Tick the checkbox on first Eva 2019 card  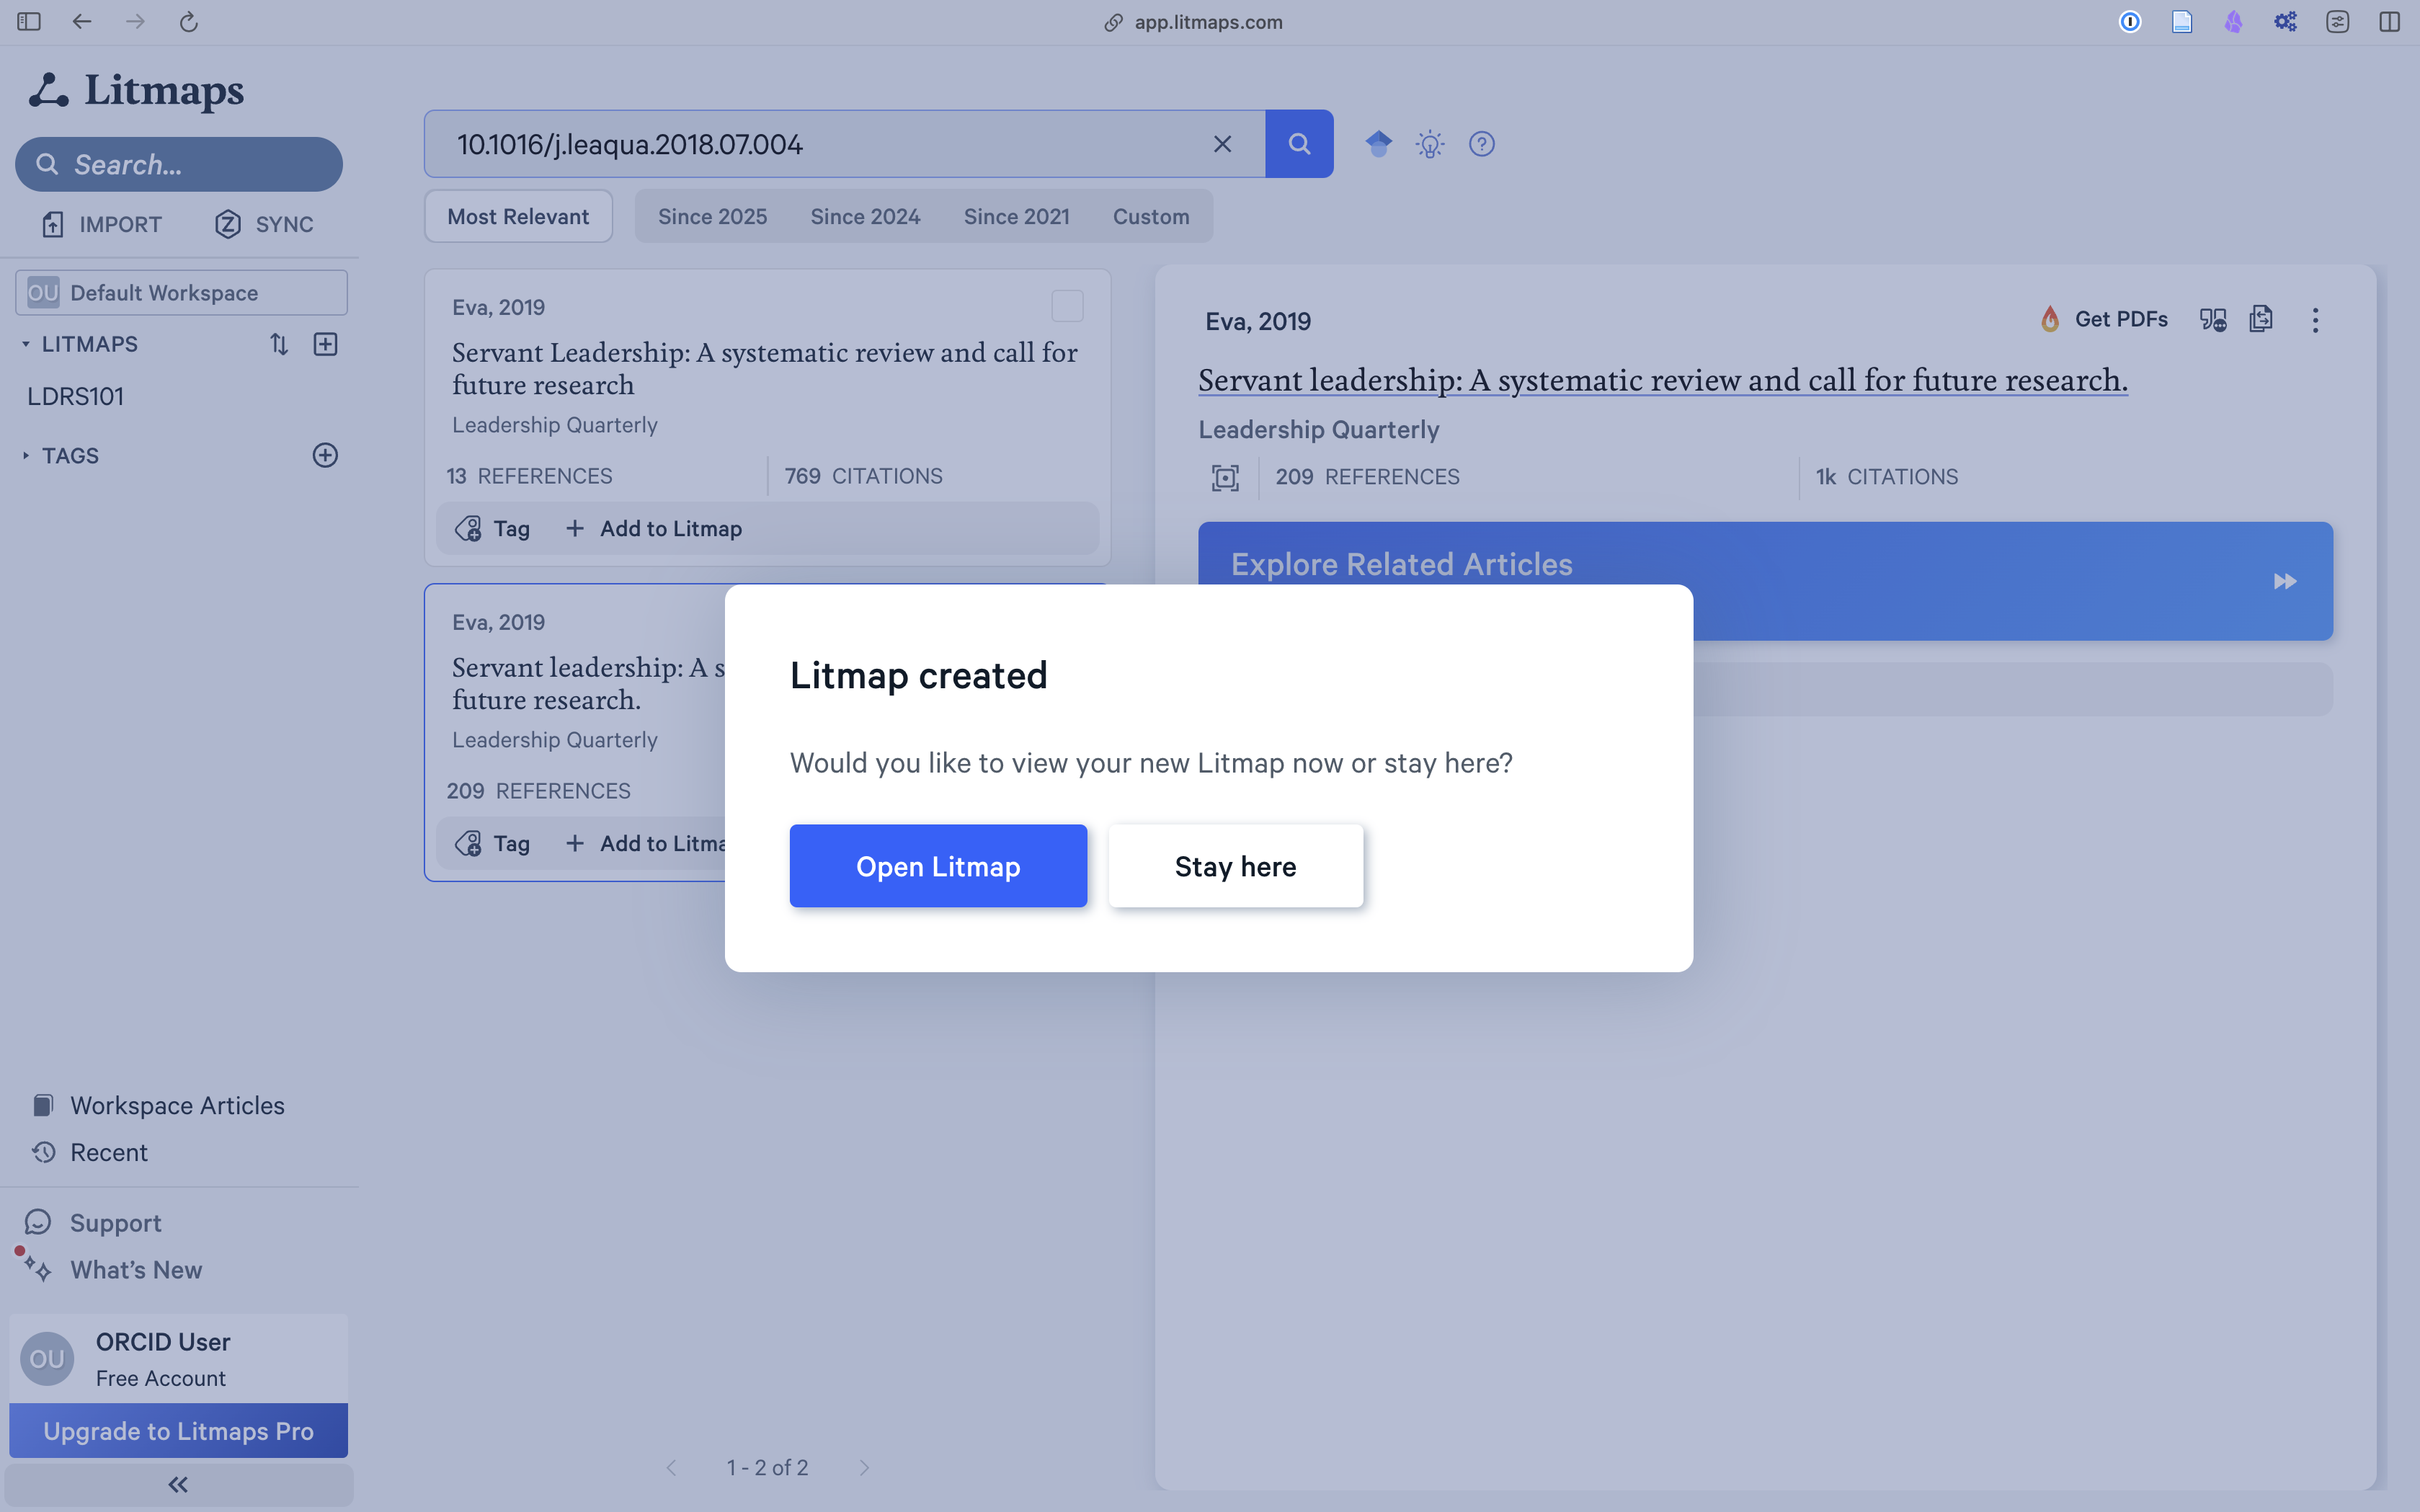1067,306
